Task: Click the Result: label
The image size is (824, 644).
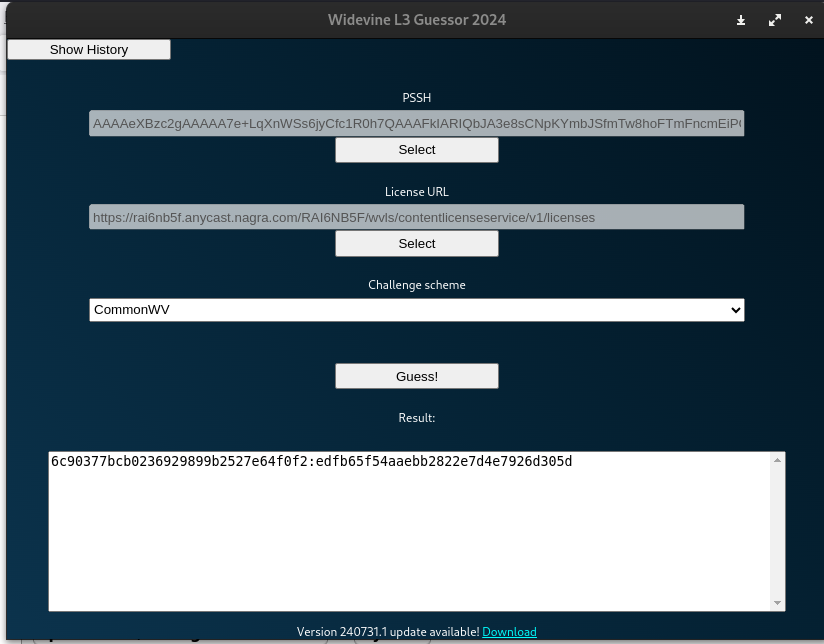Action: [x=417, y=417]
